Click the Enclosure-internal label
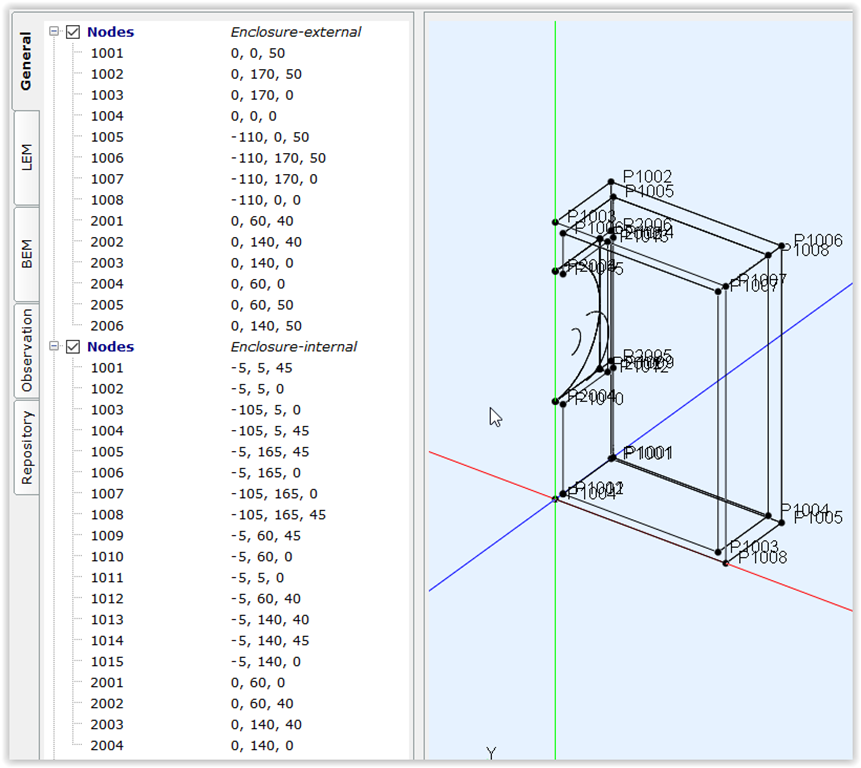 click(293, 347)
